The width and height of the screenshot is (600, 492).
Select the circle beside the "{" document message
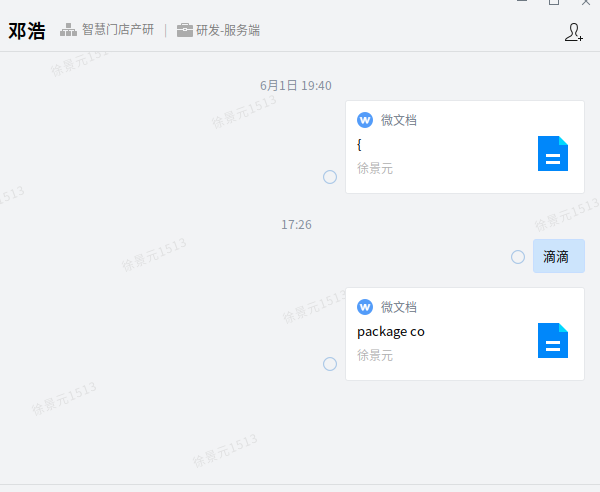(330, 177)
